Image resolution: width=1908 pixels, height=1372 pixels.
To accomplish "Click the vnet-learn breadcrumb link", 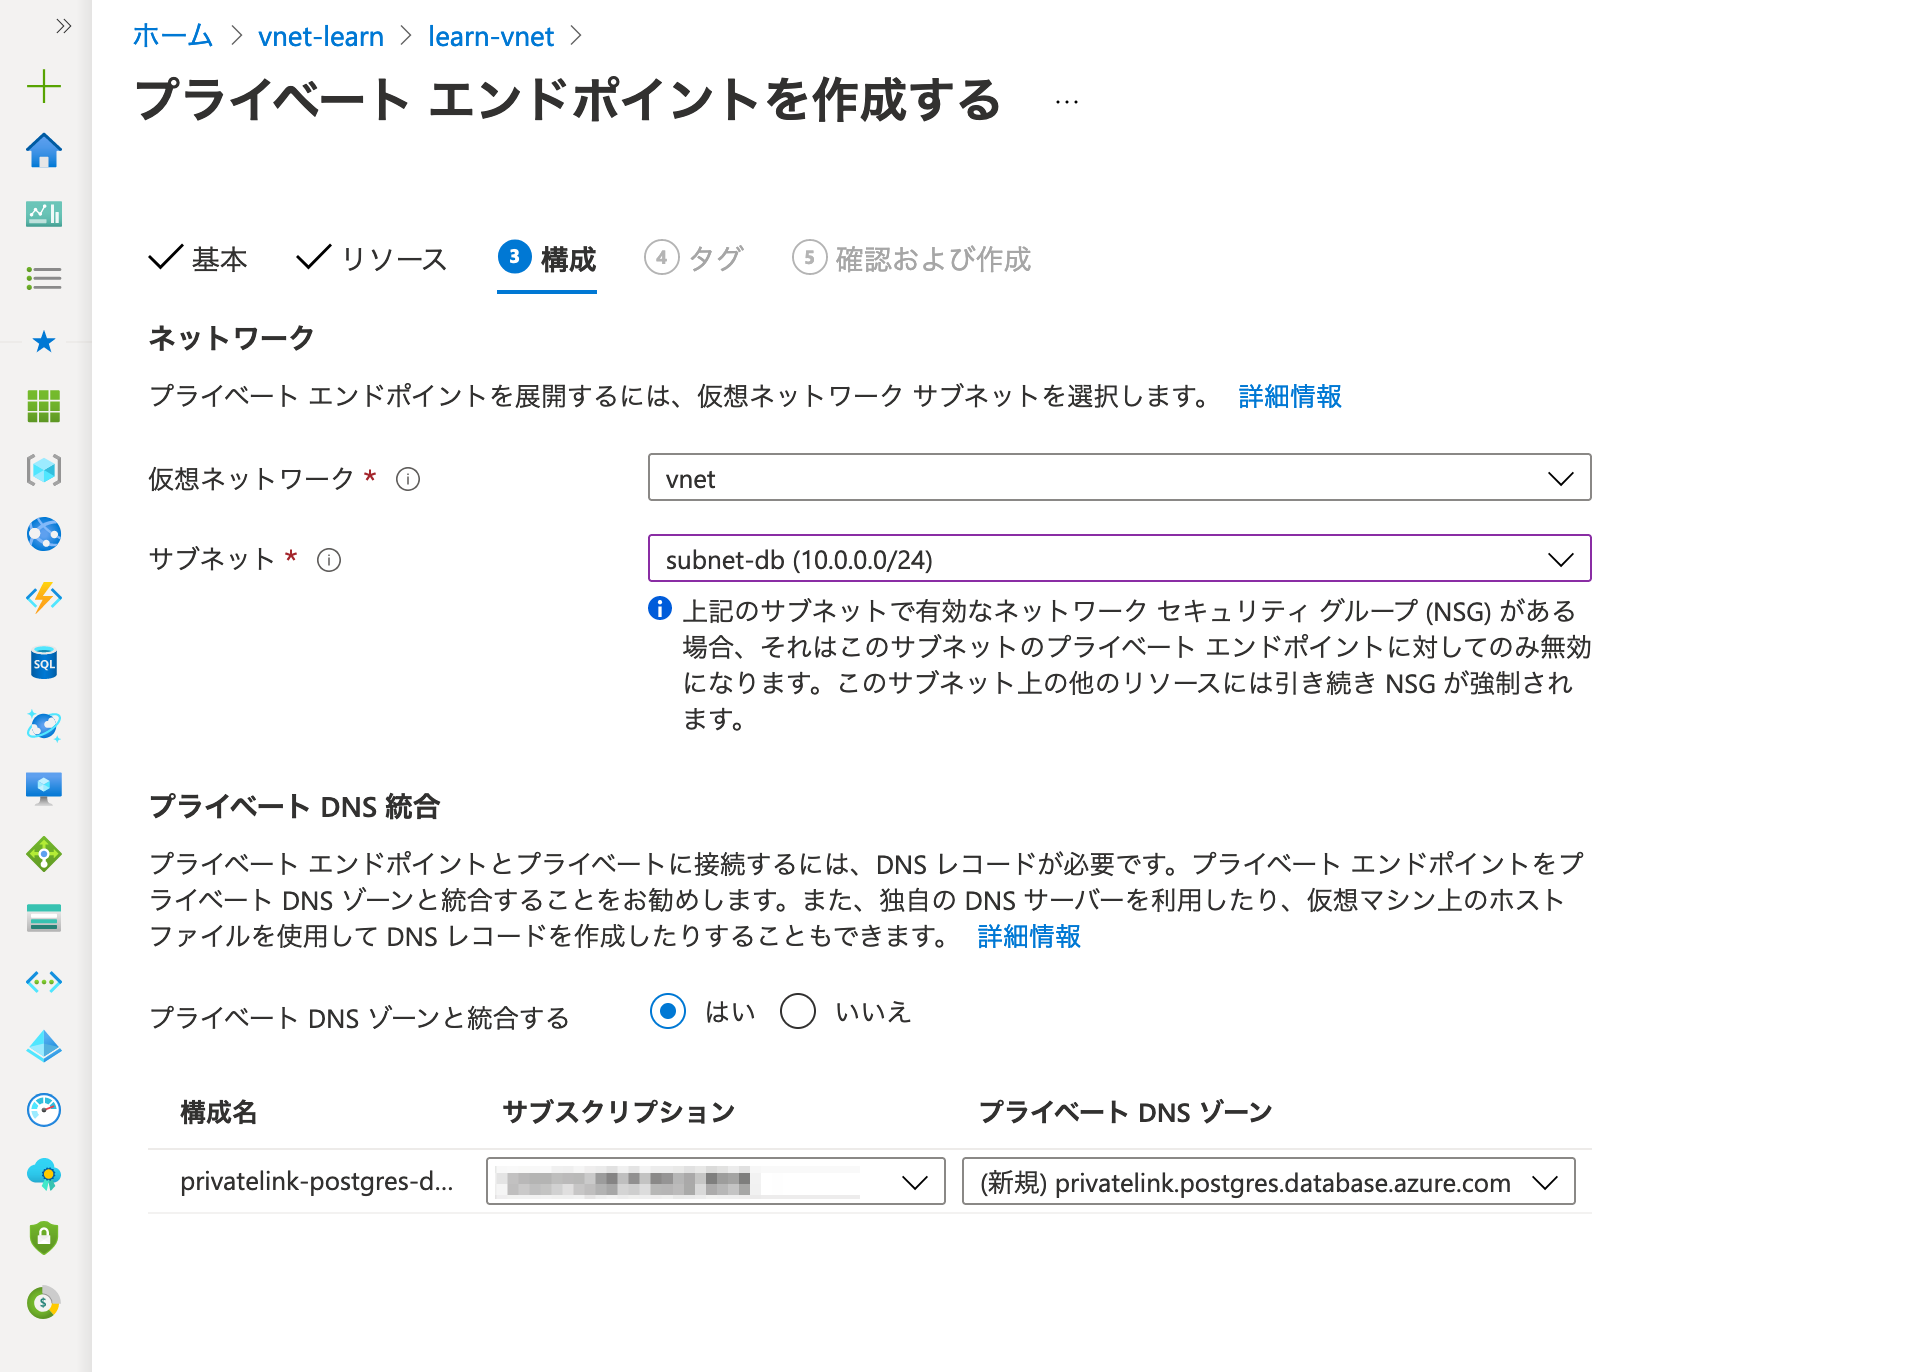I will [320, 37].
